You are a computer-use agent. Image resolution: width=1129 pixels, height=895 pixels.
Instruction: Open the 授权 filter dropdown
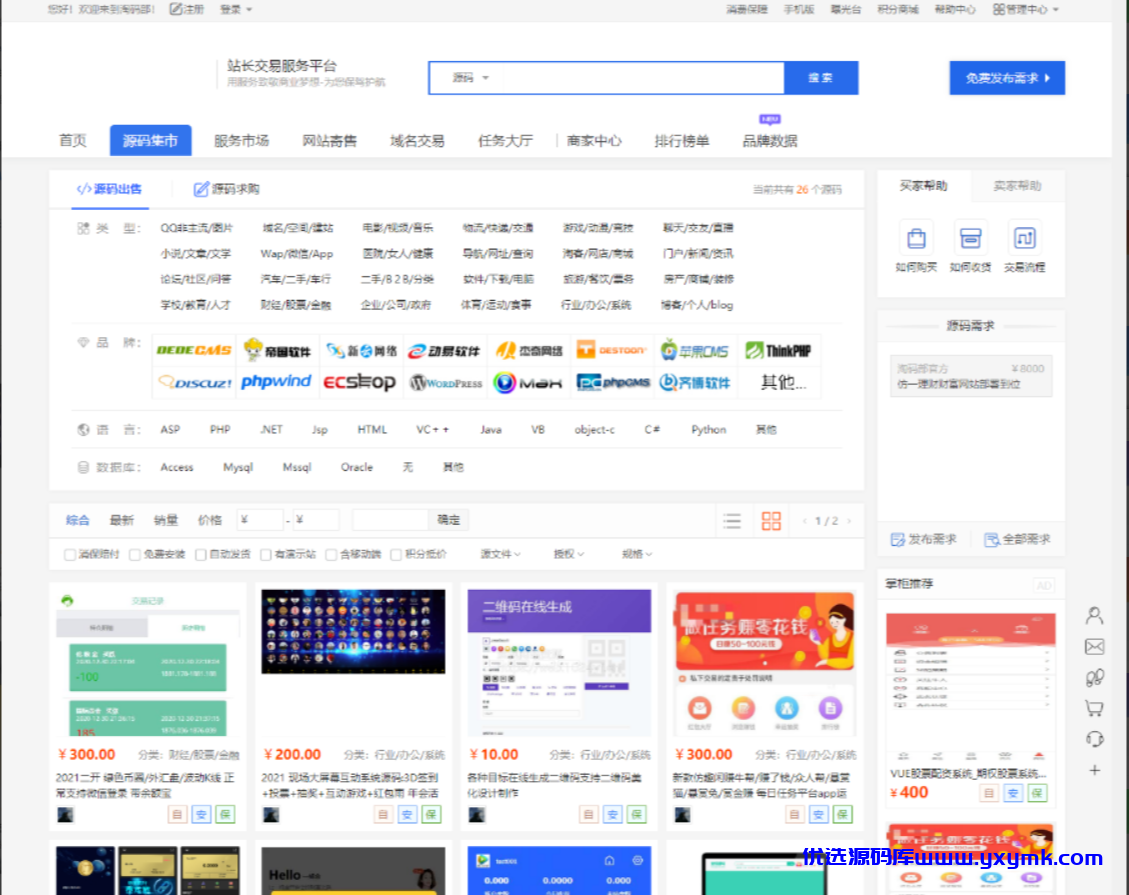[568, 554]
